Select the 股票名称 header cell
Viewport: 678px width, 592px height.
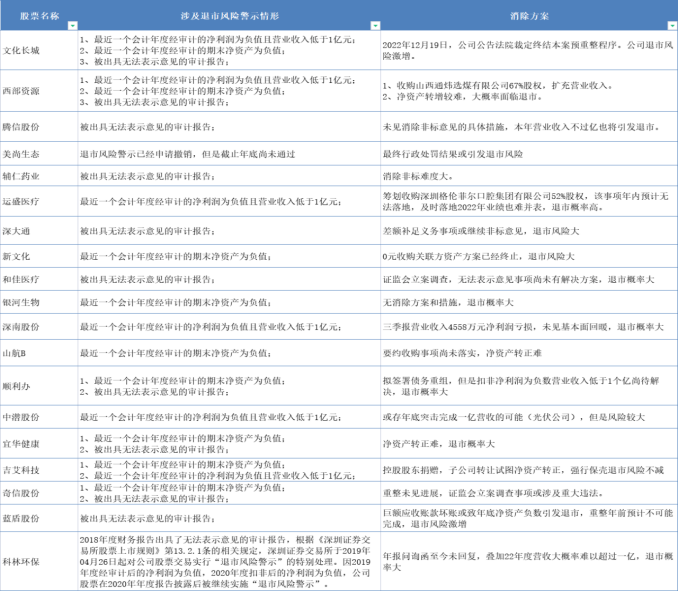coord(39,16)
